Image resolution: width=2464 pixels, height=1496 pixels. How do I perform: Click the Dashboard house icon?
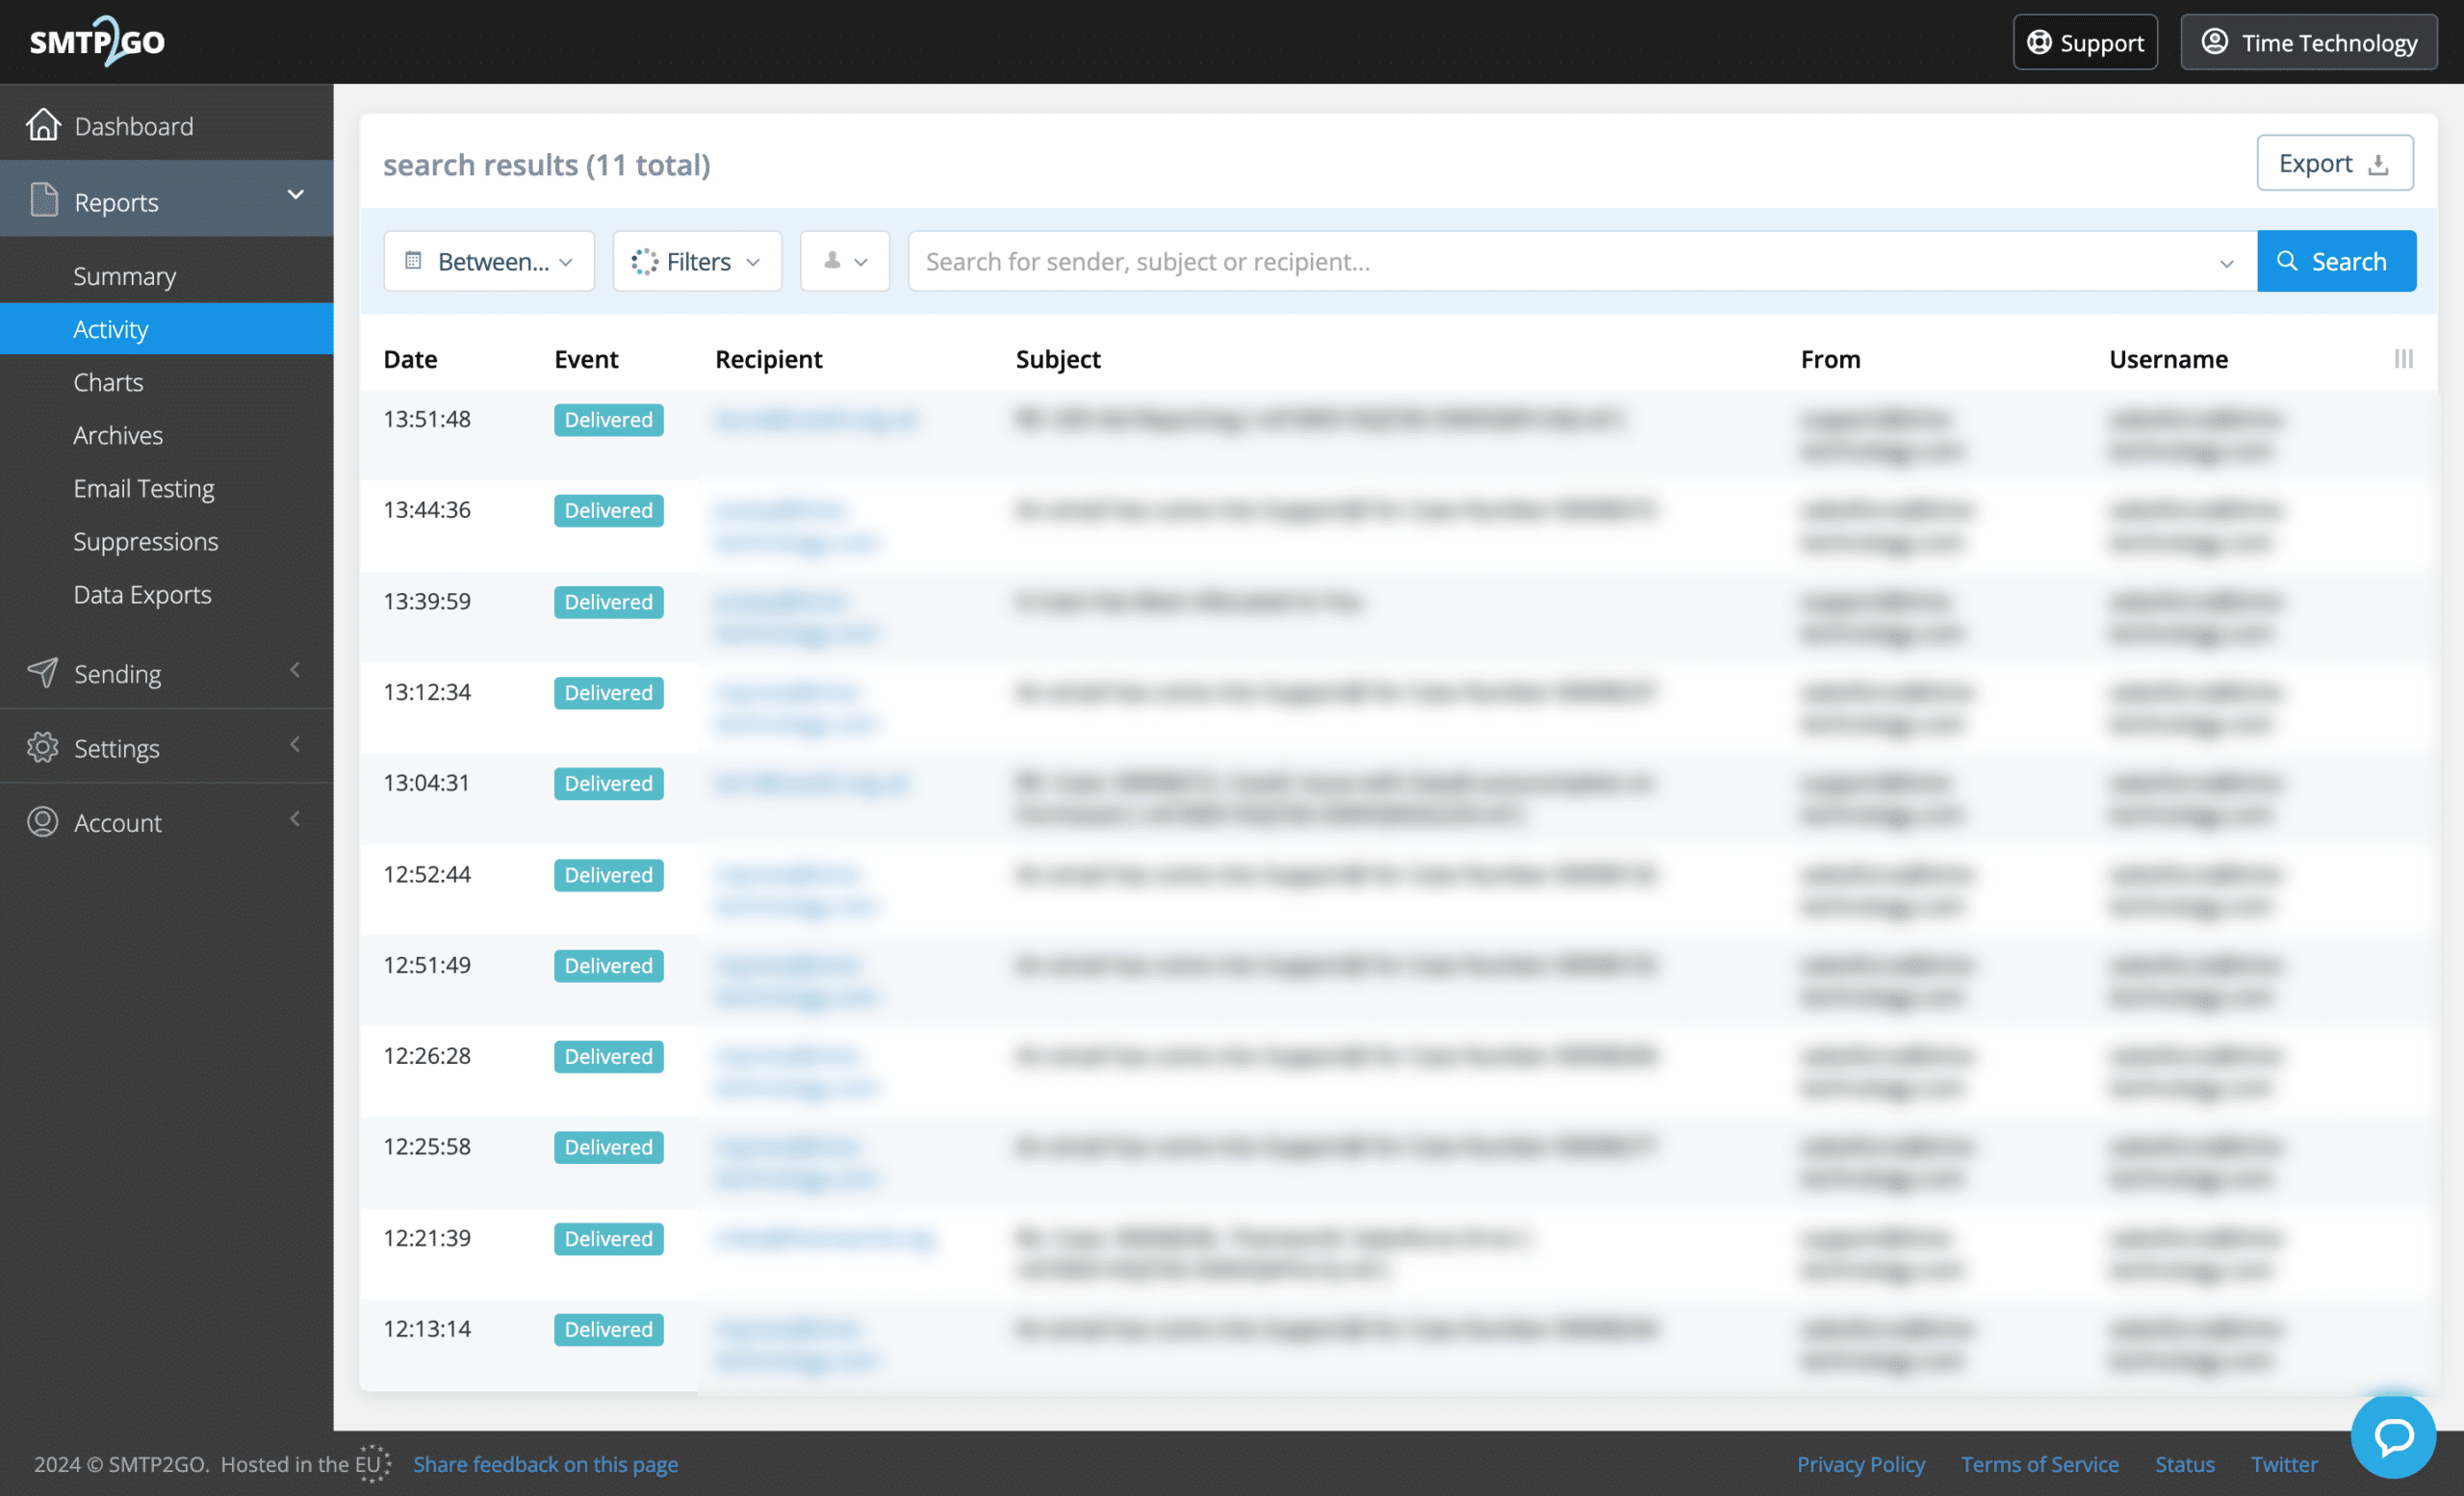coord(43,125)
